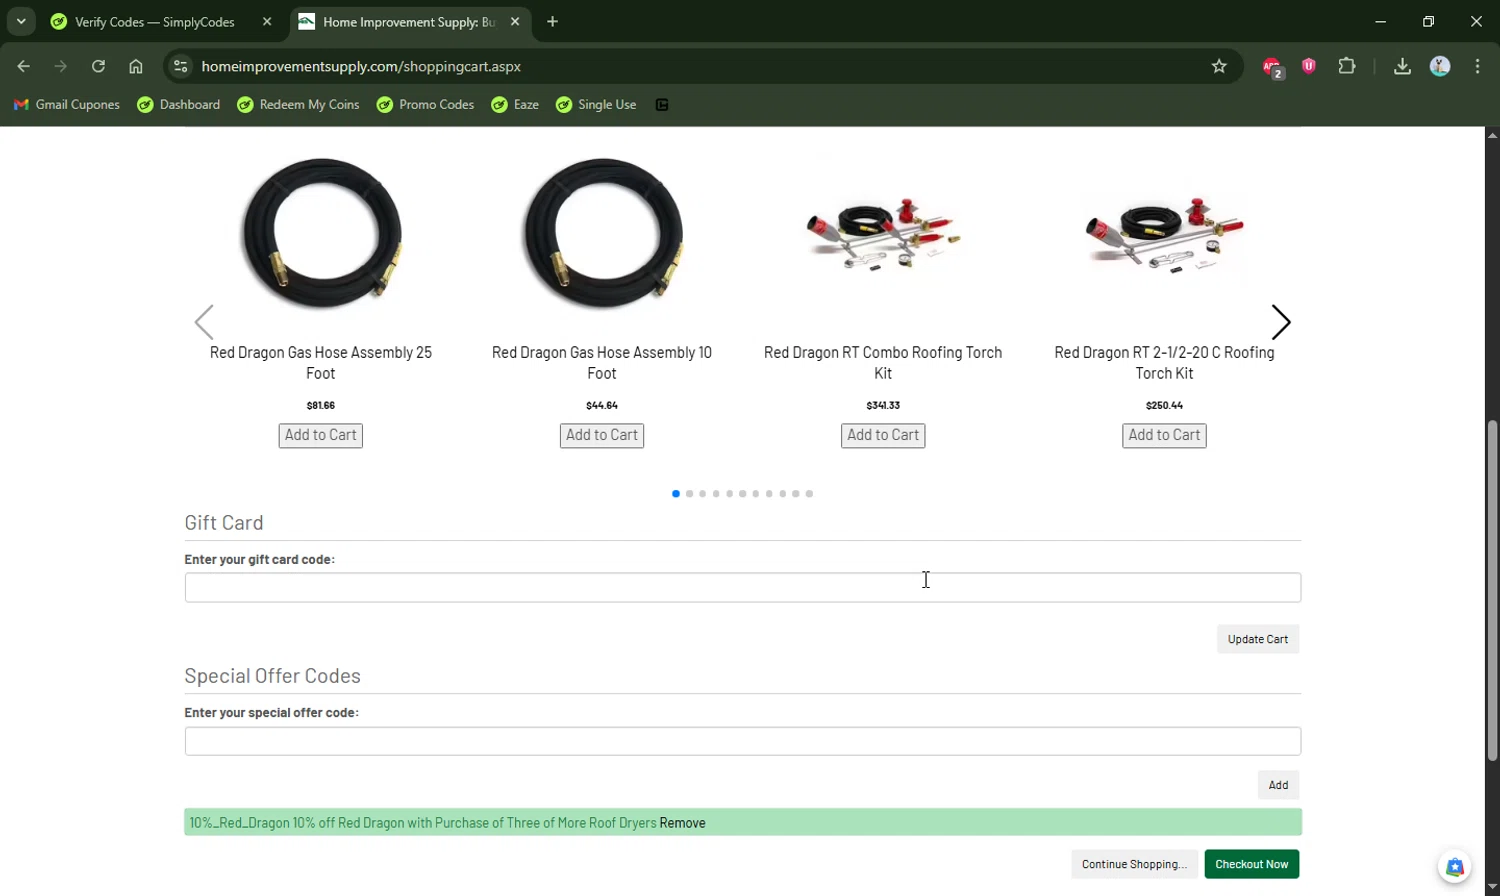Viewport: 1500px width, 896px height.
Task: Go back to previous page
Action: [x=23, y=66]
